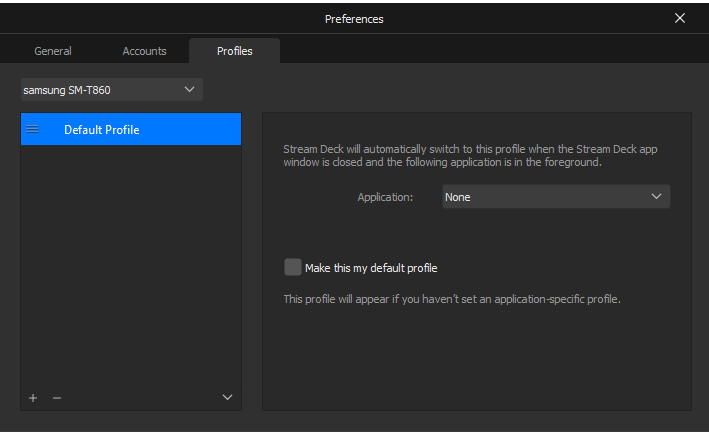
Task: Open the profile options chevron below the list
Action: pyautogui.click(x=227, y=398)
